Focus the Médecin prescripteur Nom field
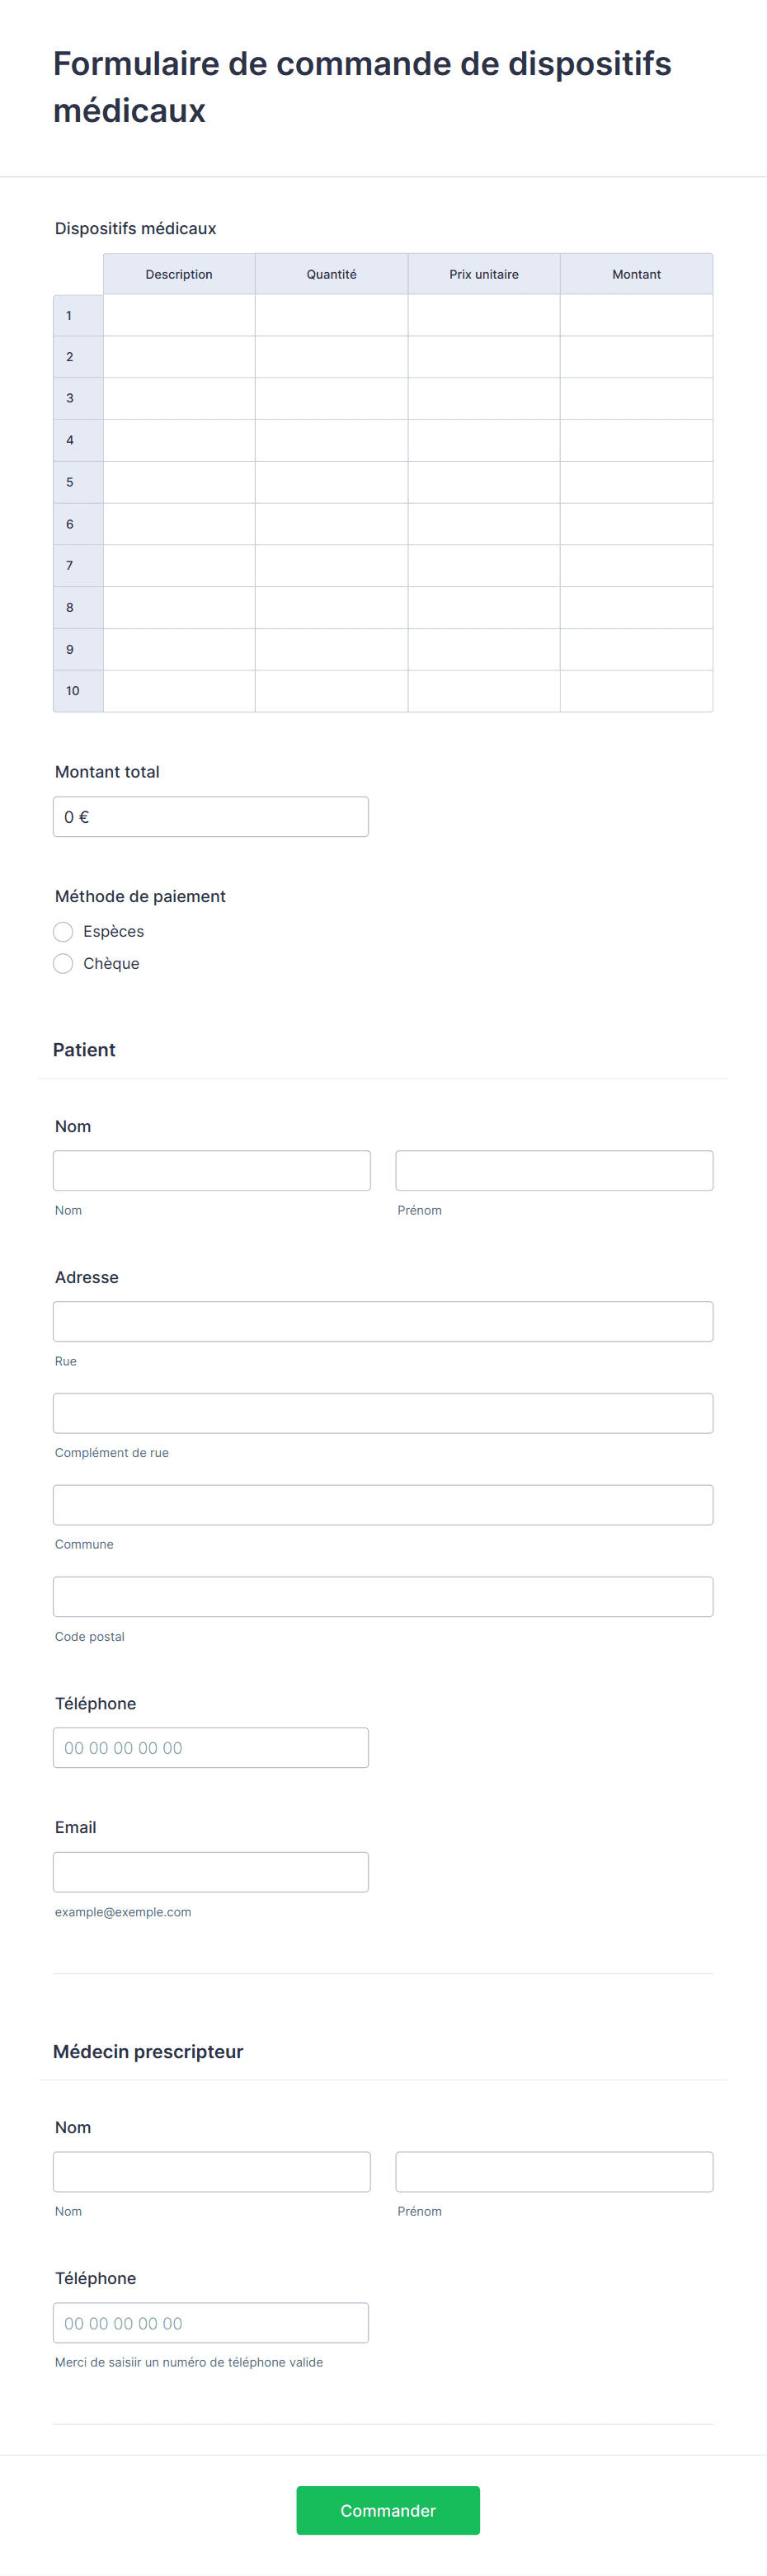This screenshot has width=767, height=2576. coord(212,2171)
